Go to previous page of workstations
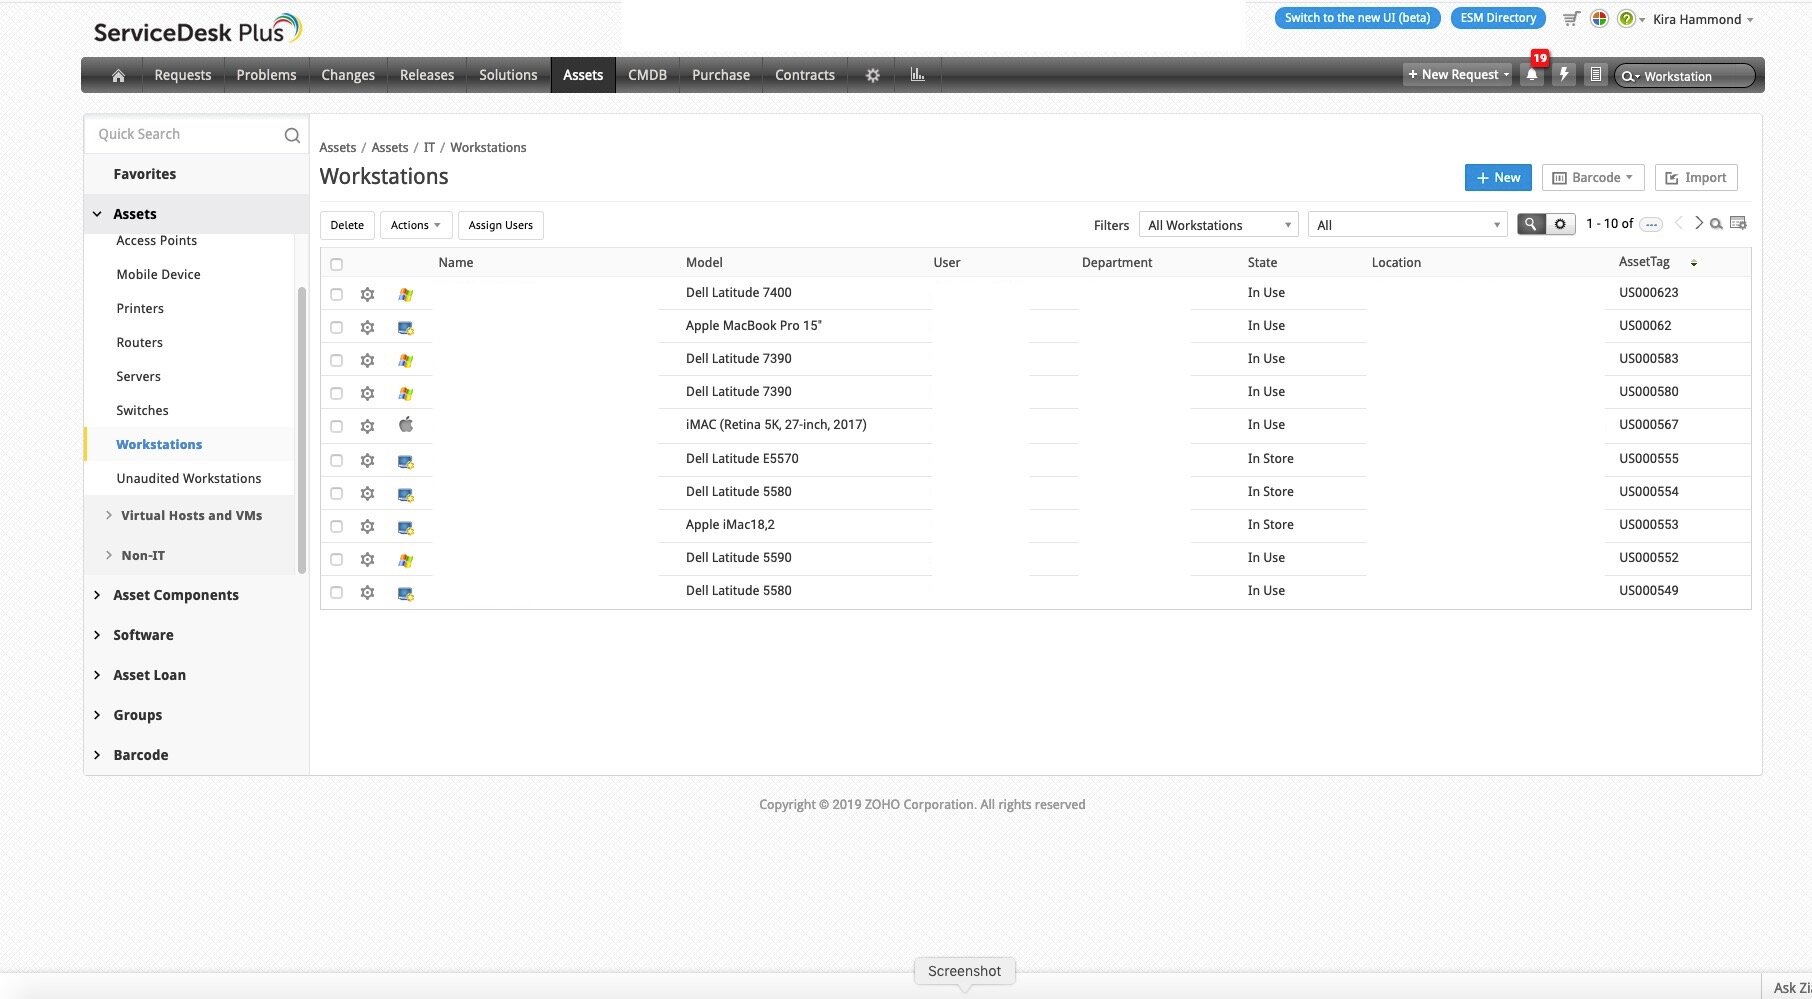This screenshot has height=999, width=1812. (1679, 223)
